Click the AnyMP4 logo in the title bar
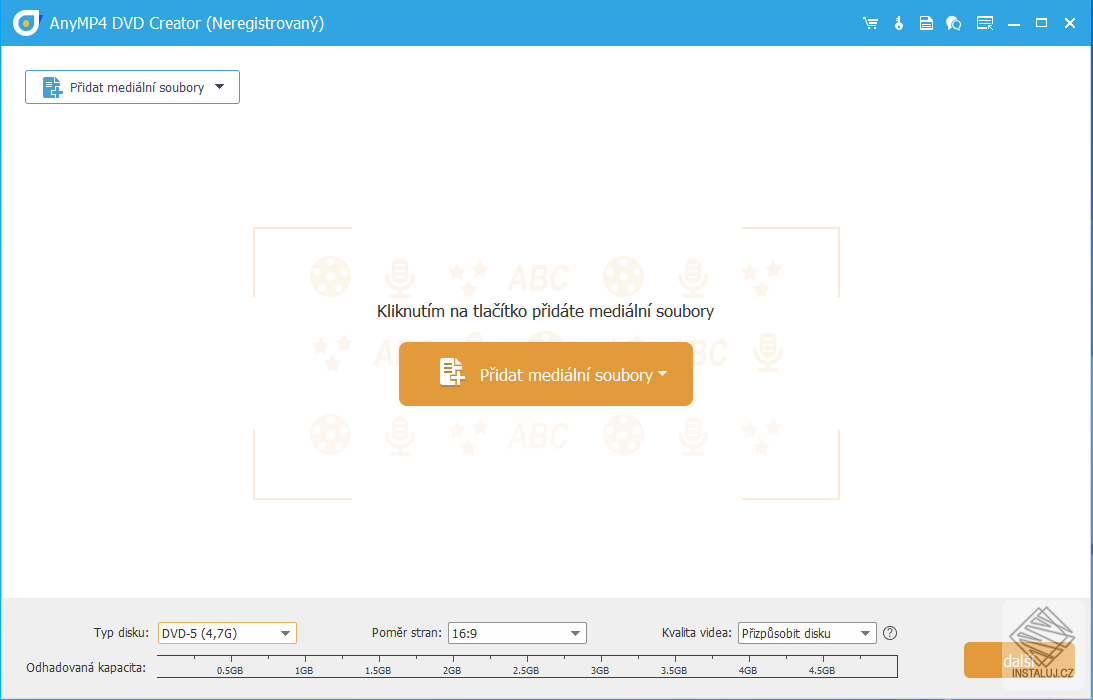 point(25,22)
